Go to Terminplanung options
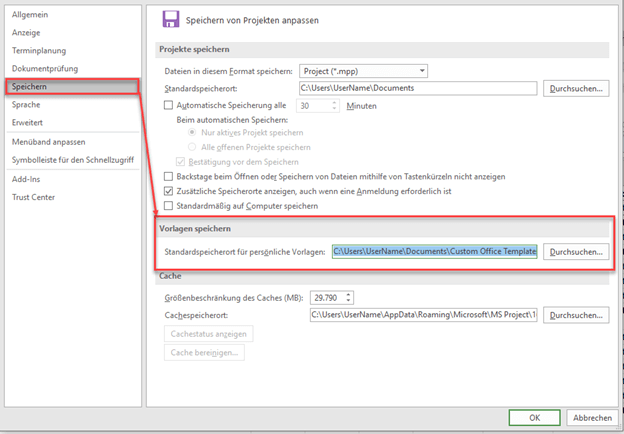Image resolution: width=624 pixels, height=434 pixels. (40, 50)
